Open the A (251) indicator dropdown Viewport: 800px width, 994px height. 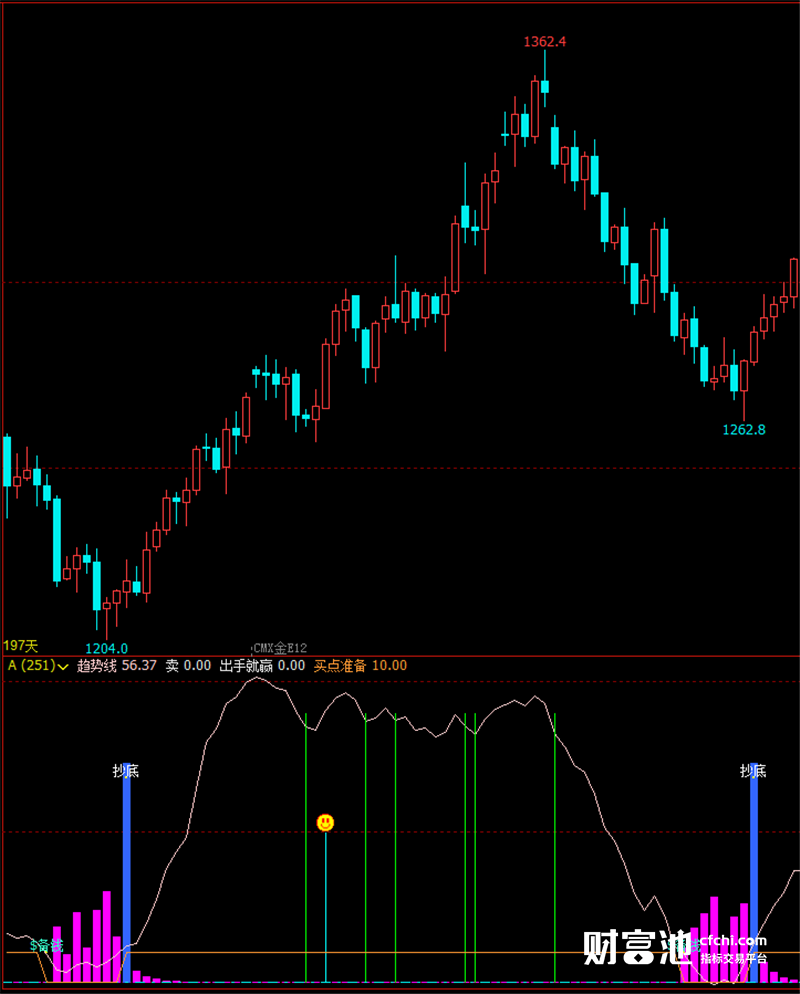click(x=38, y=666)
